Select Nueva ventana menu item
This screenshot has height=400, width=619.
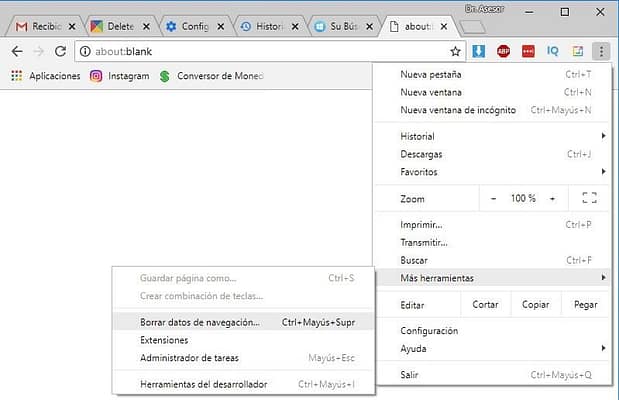click(493, 92)
